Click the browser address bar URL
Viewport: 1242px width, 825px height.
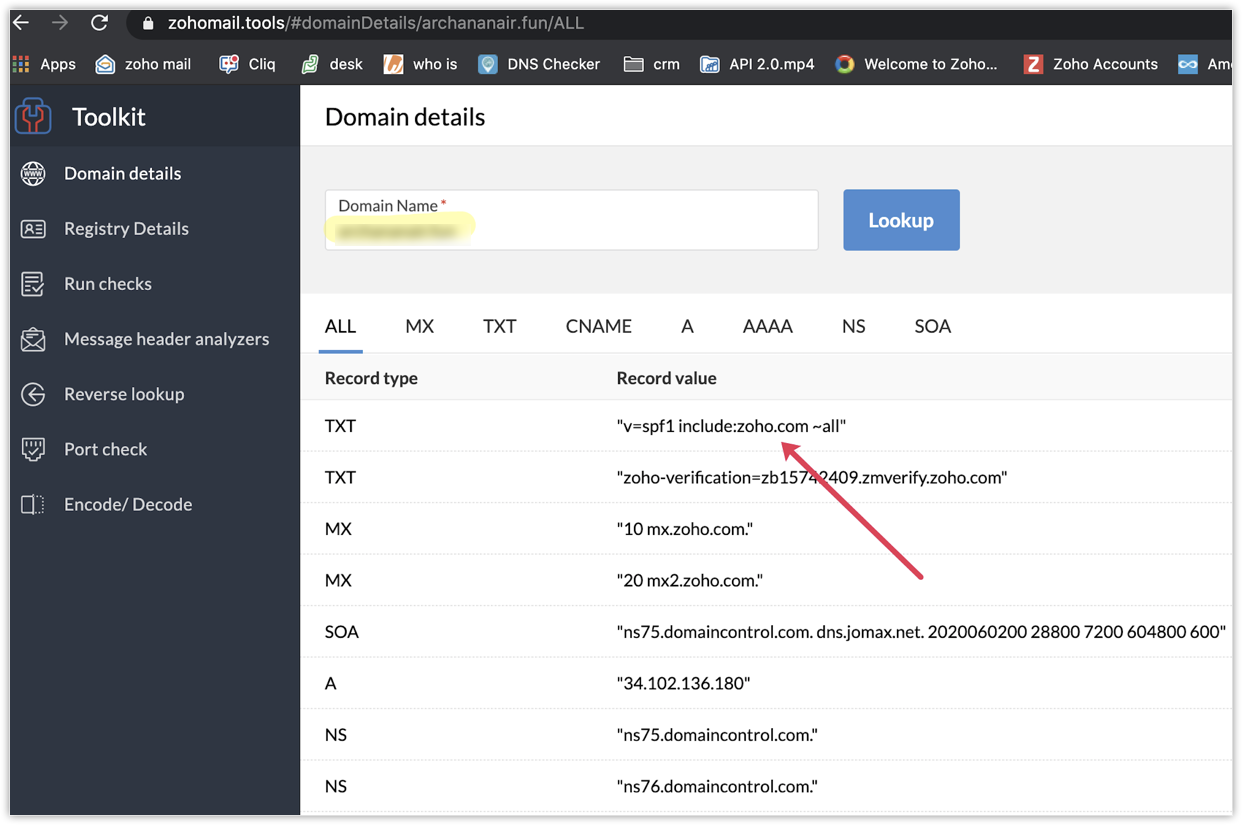376,22
